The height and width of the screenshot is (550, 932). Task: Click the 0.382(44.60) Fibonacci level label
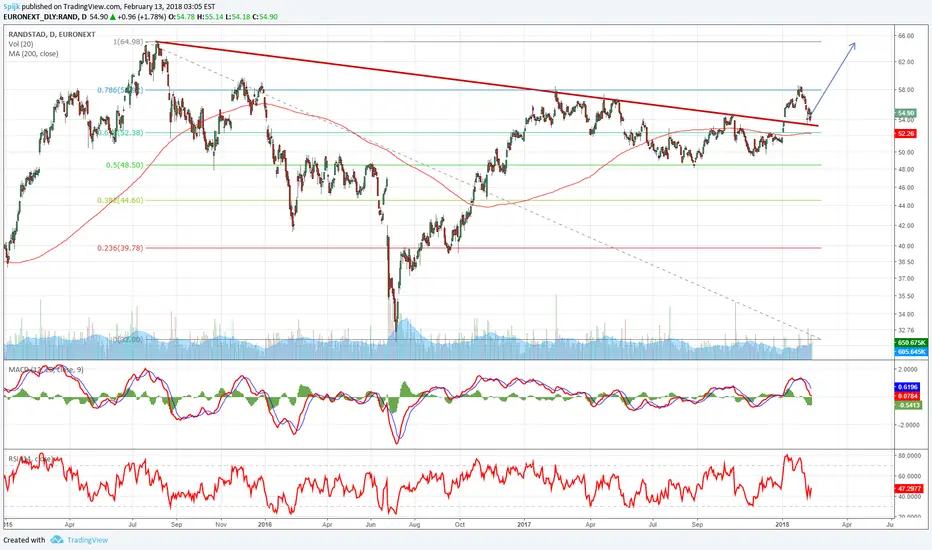click(121, 200)
